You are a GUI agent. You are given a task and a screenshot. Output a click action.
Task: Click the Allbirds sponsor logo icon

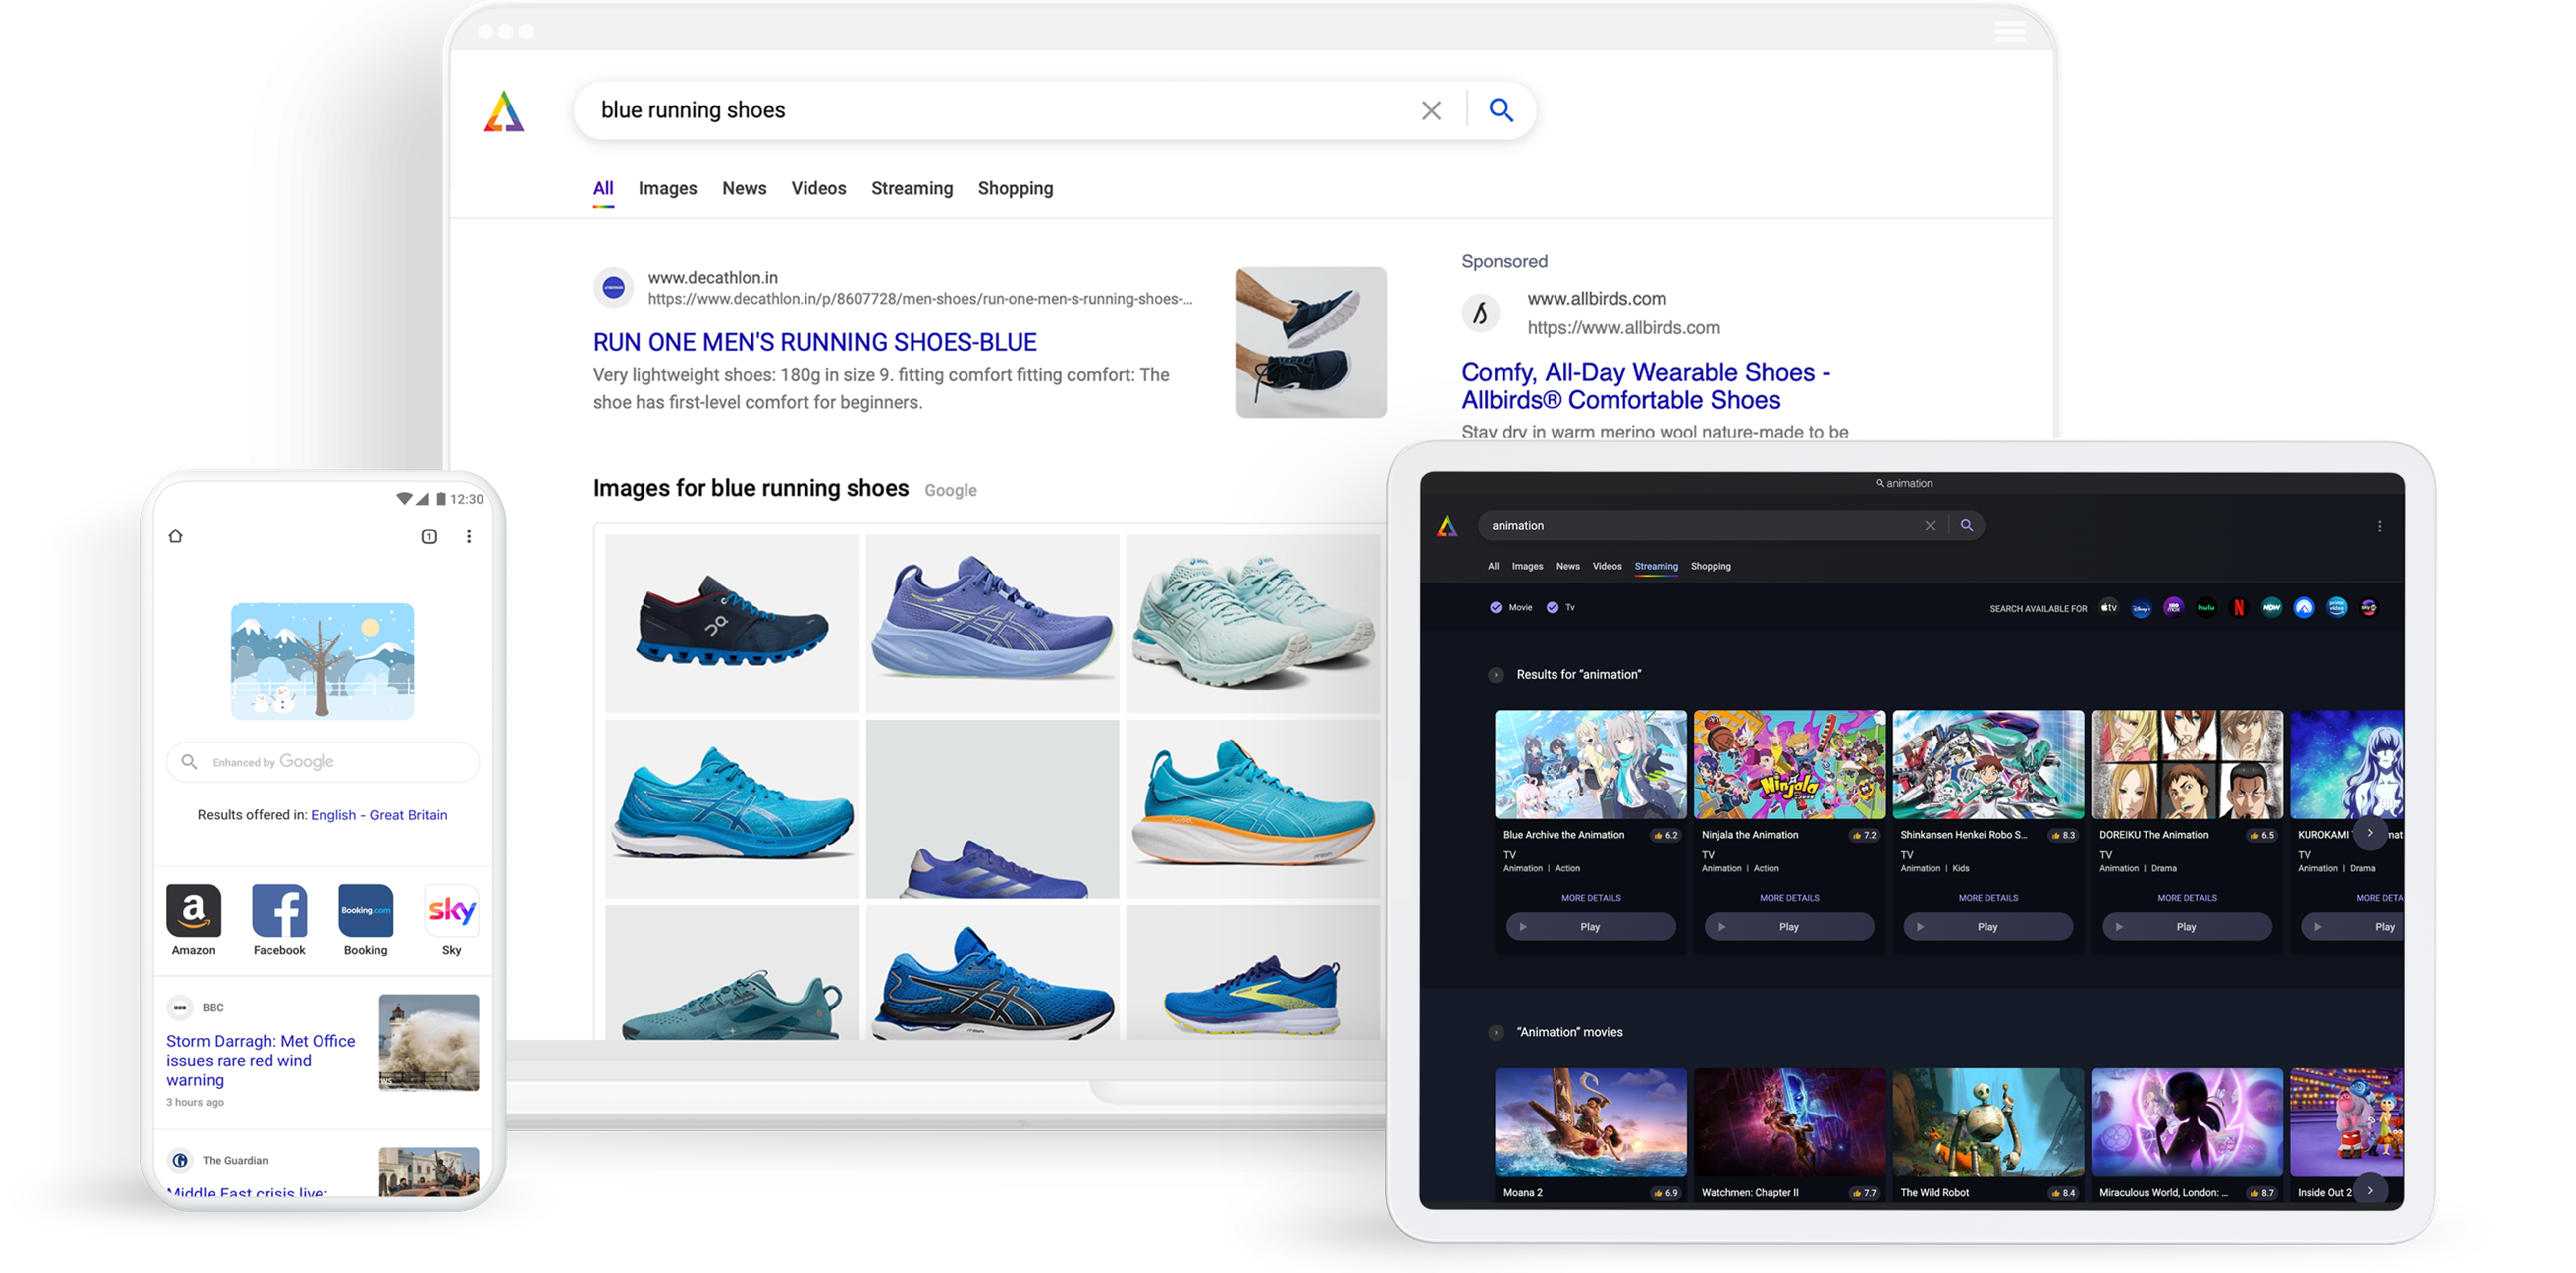pos(1481,313)
